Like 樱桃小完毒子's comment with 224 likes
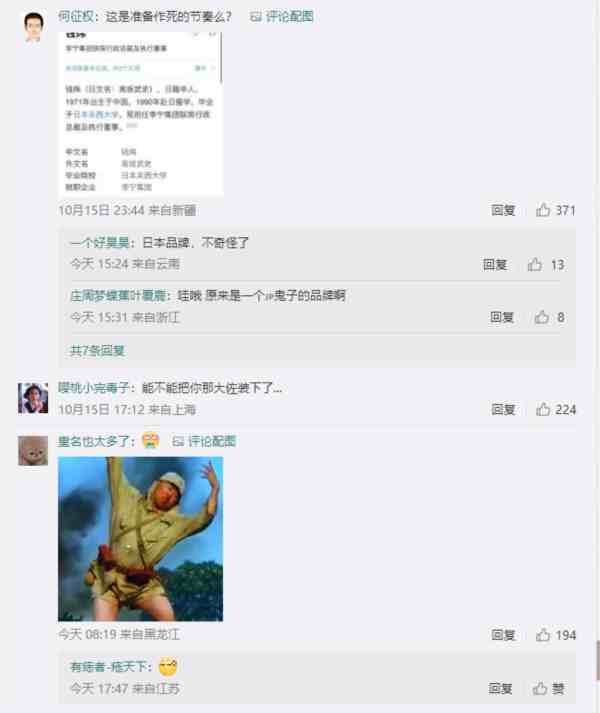This screenshot has width=600, height=713. (555, 409)
